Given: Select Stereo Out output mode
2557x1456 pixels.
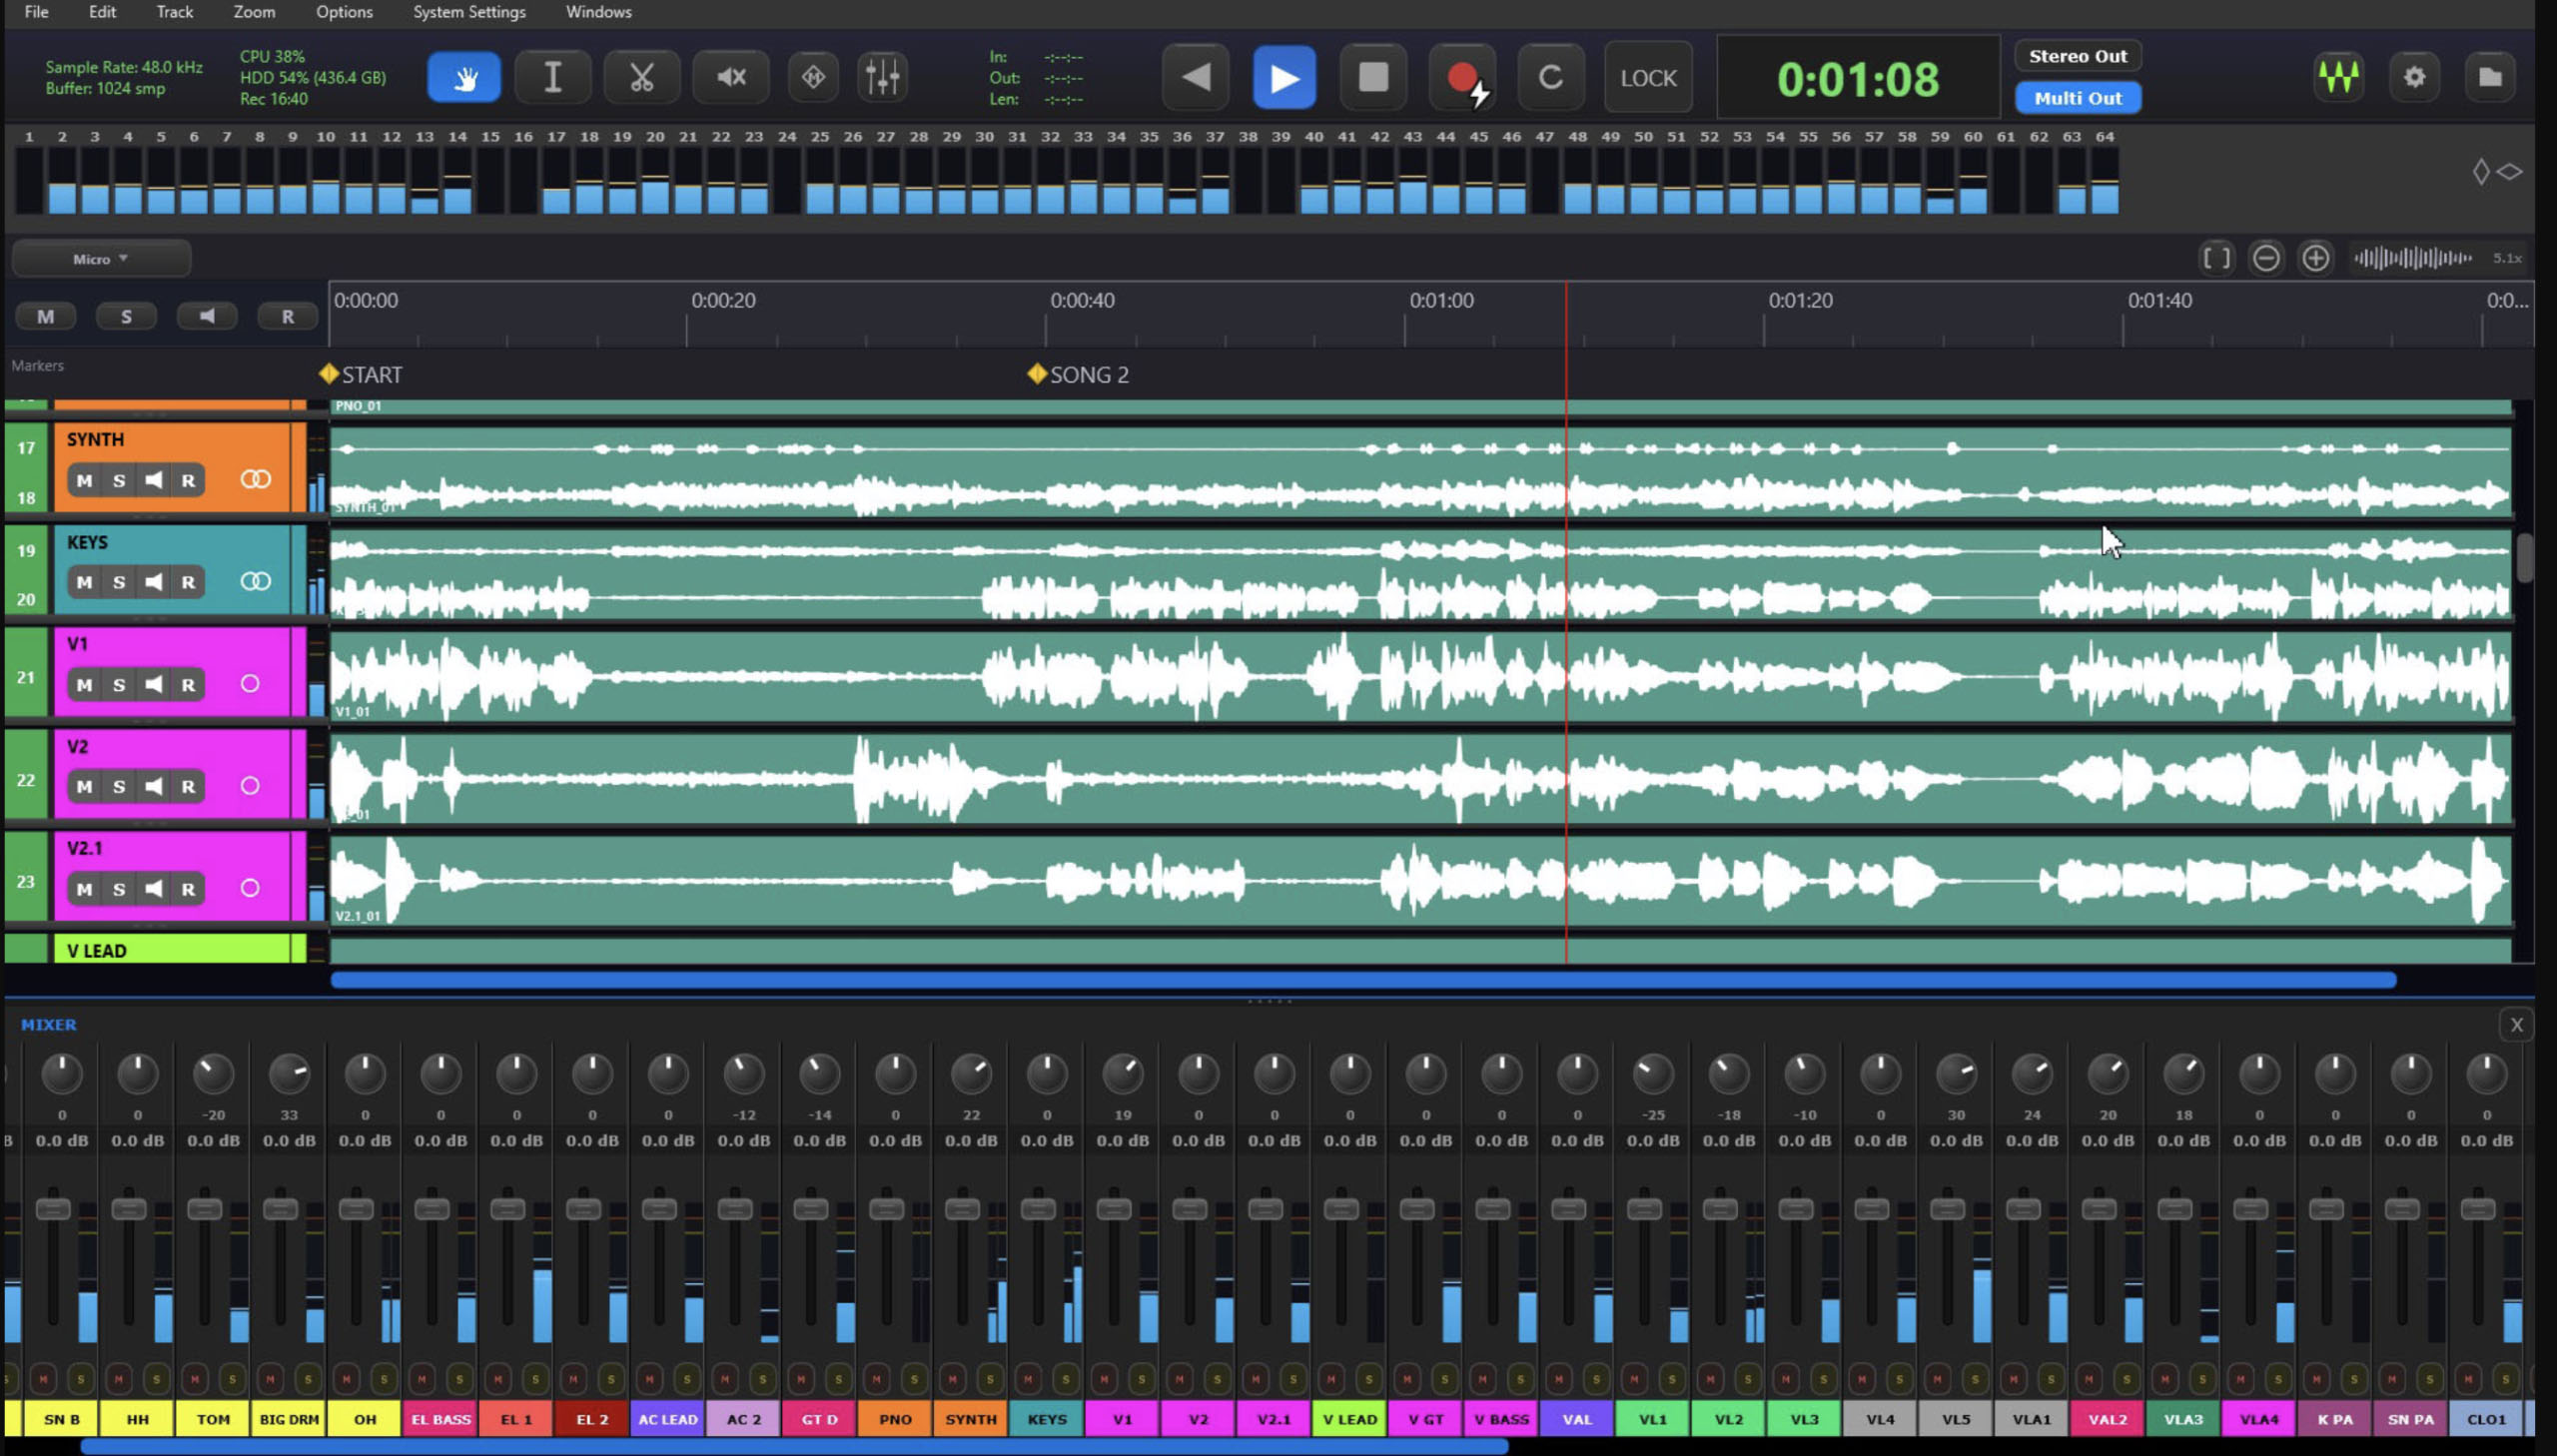Looking at the screenshot, I should [2077, 56].
